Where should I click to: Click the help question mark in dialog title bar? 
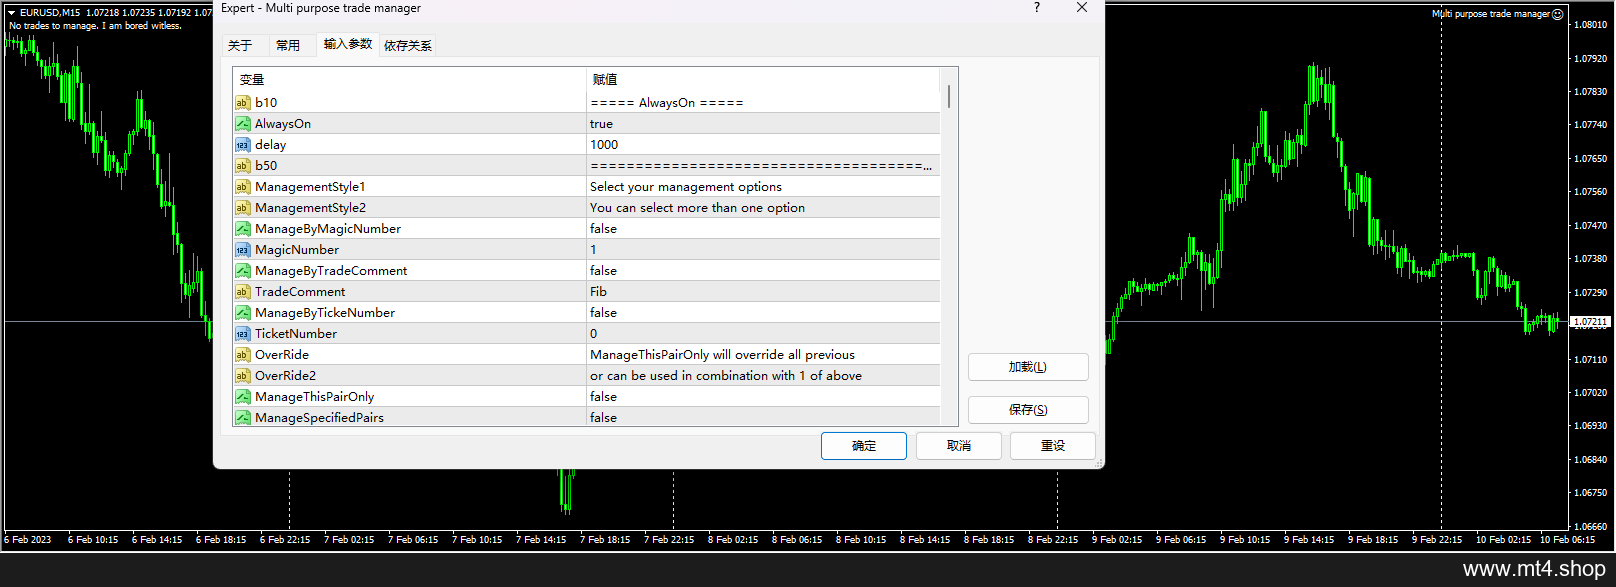click(x=1036, y=8)
